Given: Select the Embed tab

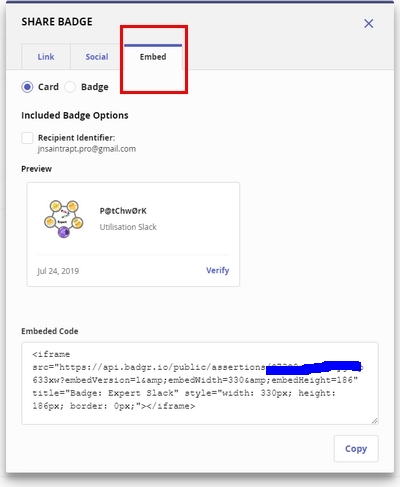Looking at the screenshot, I should pyautogui.click(x=153, y=57).
